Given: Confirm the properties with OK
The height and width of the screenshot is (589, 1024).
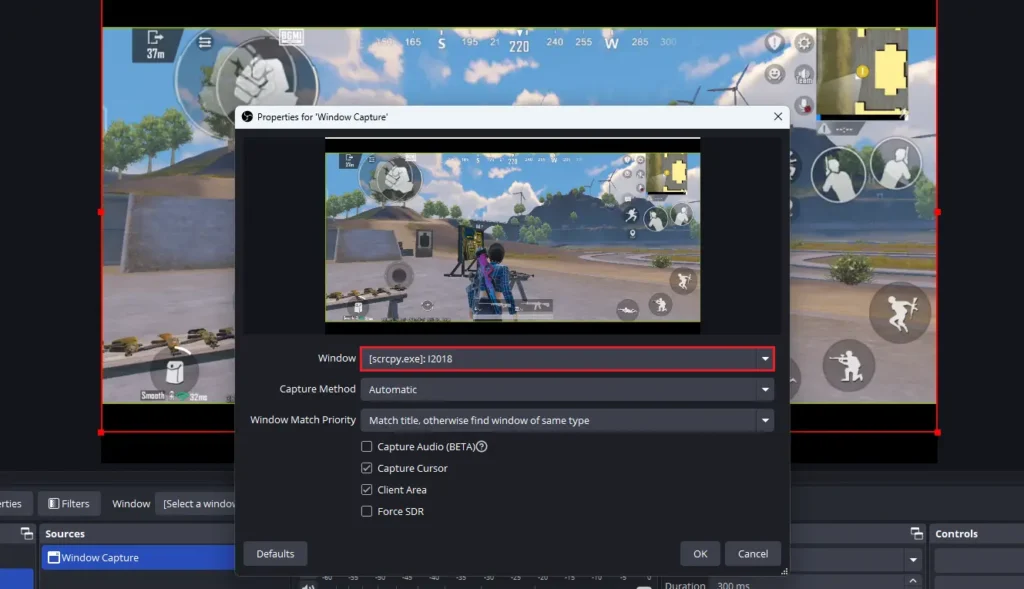Looking at the screenshot, I should pyautogui.click(x=699, y=553).
